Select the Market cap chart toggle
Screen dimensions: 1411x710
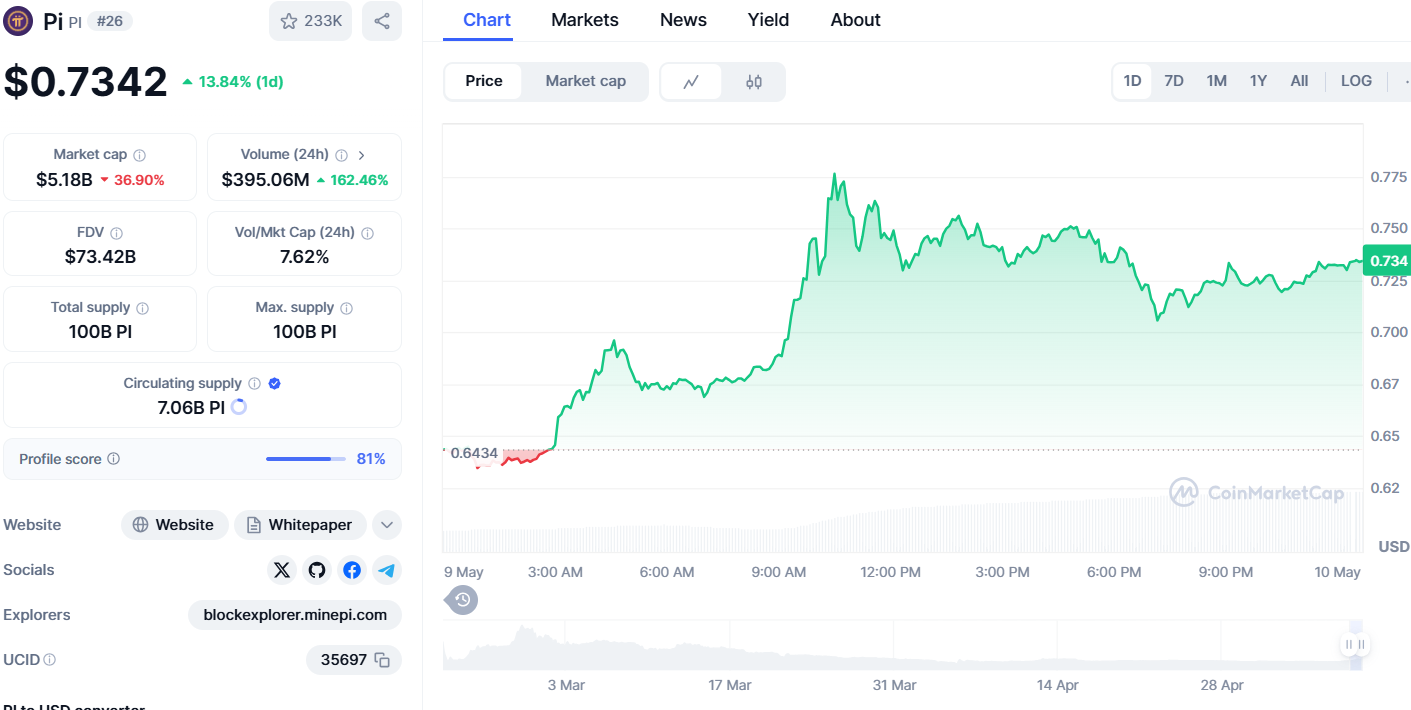click(x=586, y=81)
